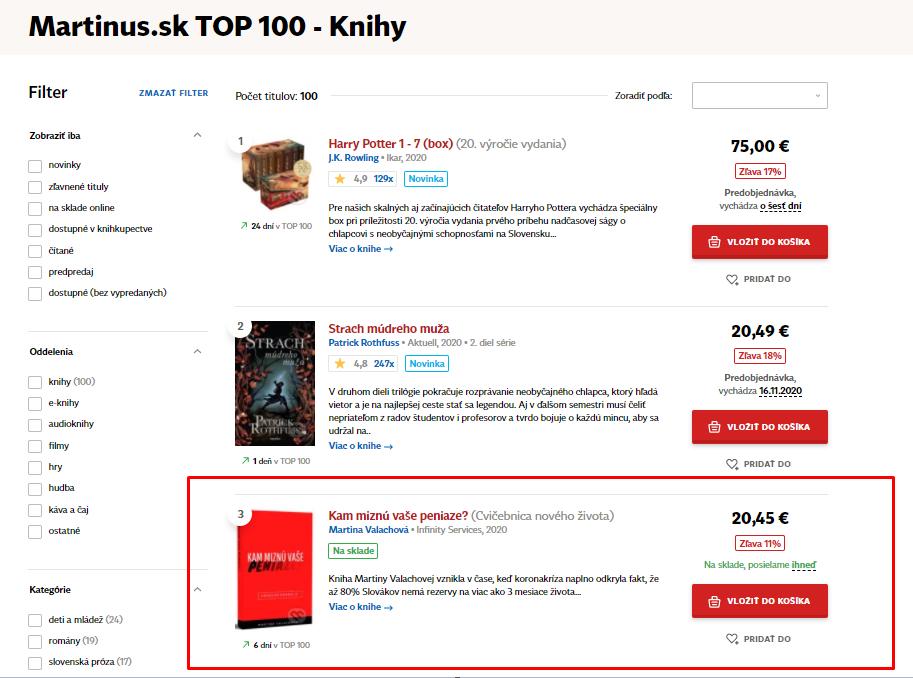This screenshot has width=913, height=678.
Task: Select the deti a mládež category checkbox
Action: (36, 620)
